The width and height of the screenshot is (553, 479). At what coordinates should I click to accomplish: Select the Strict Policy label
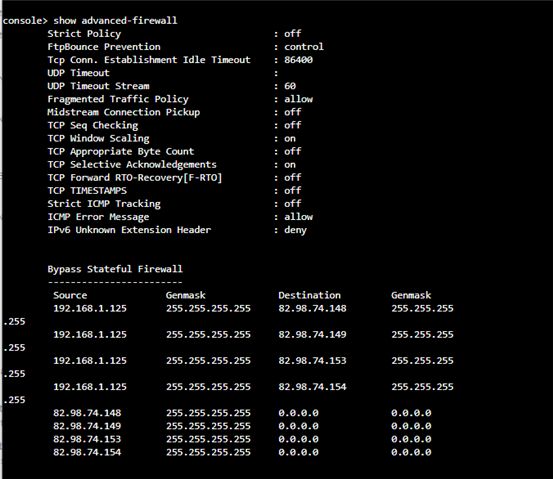point(84,34)
